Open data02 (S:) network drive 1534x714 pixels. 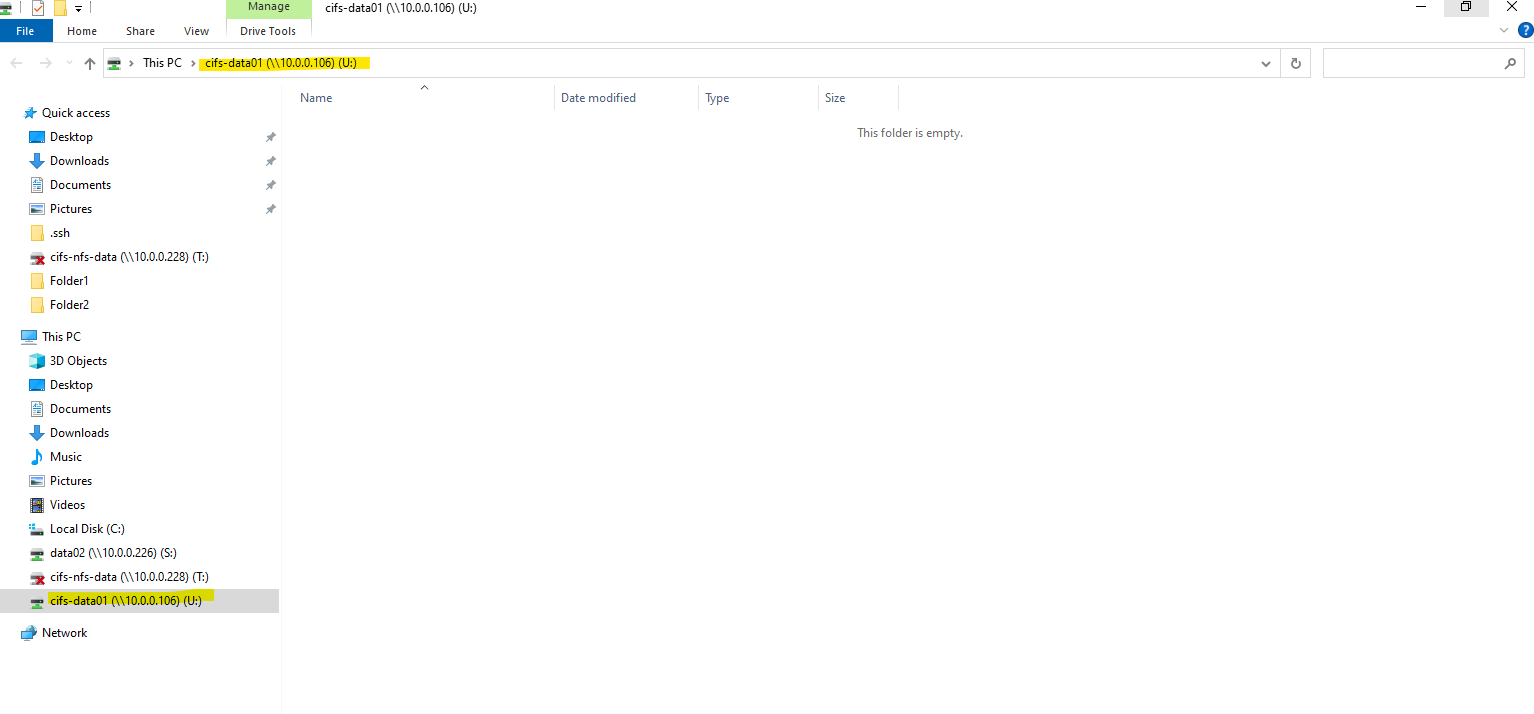click(113, 553)
